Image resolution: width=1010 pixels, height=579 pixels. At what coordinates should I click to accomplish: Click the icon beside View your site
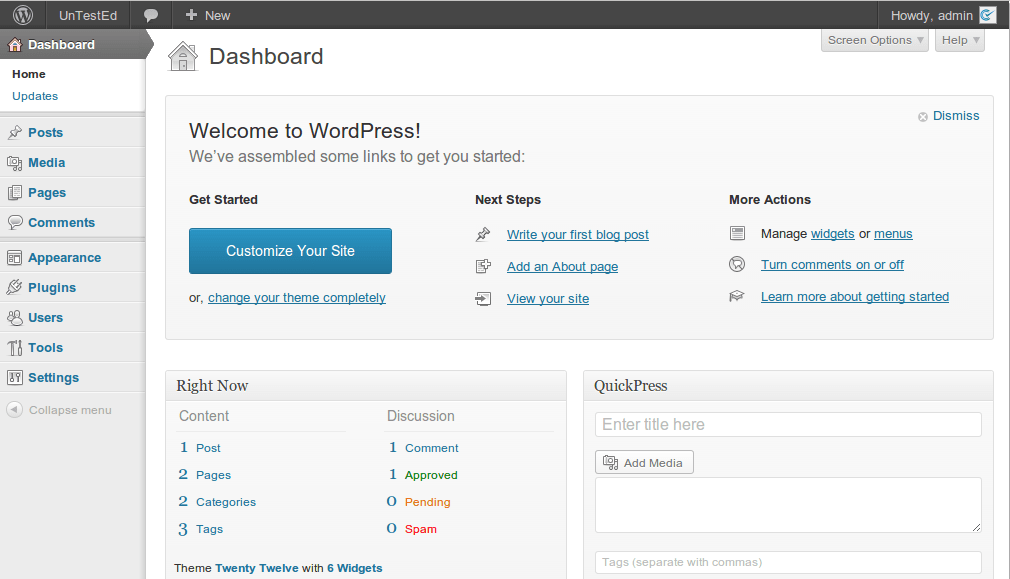[483, 298]
